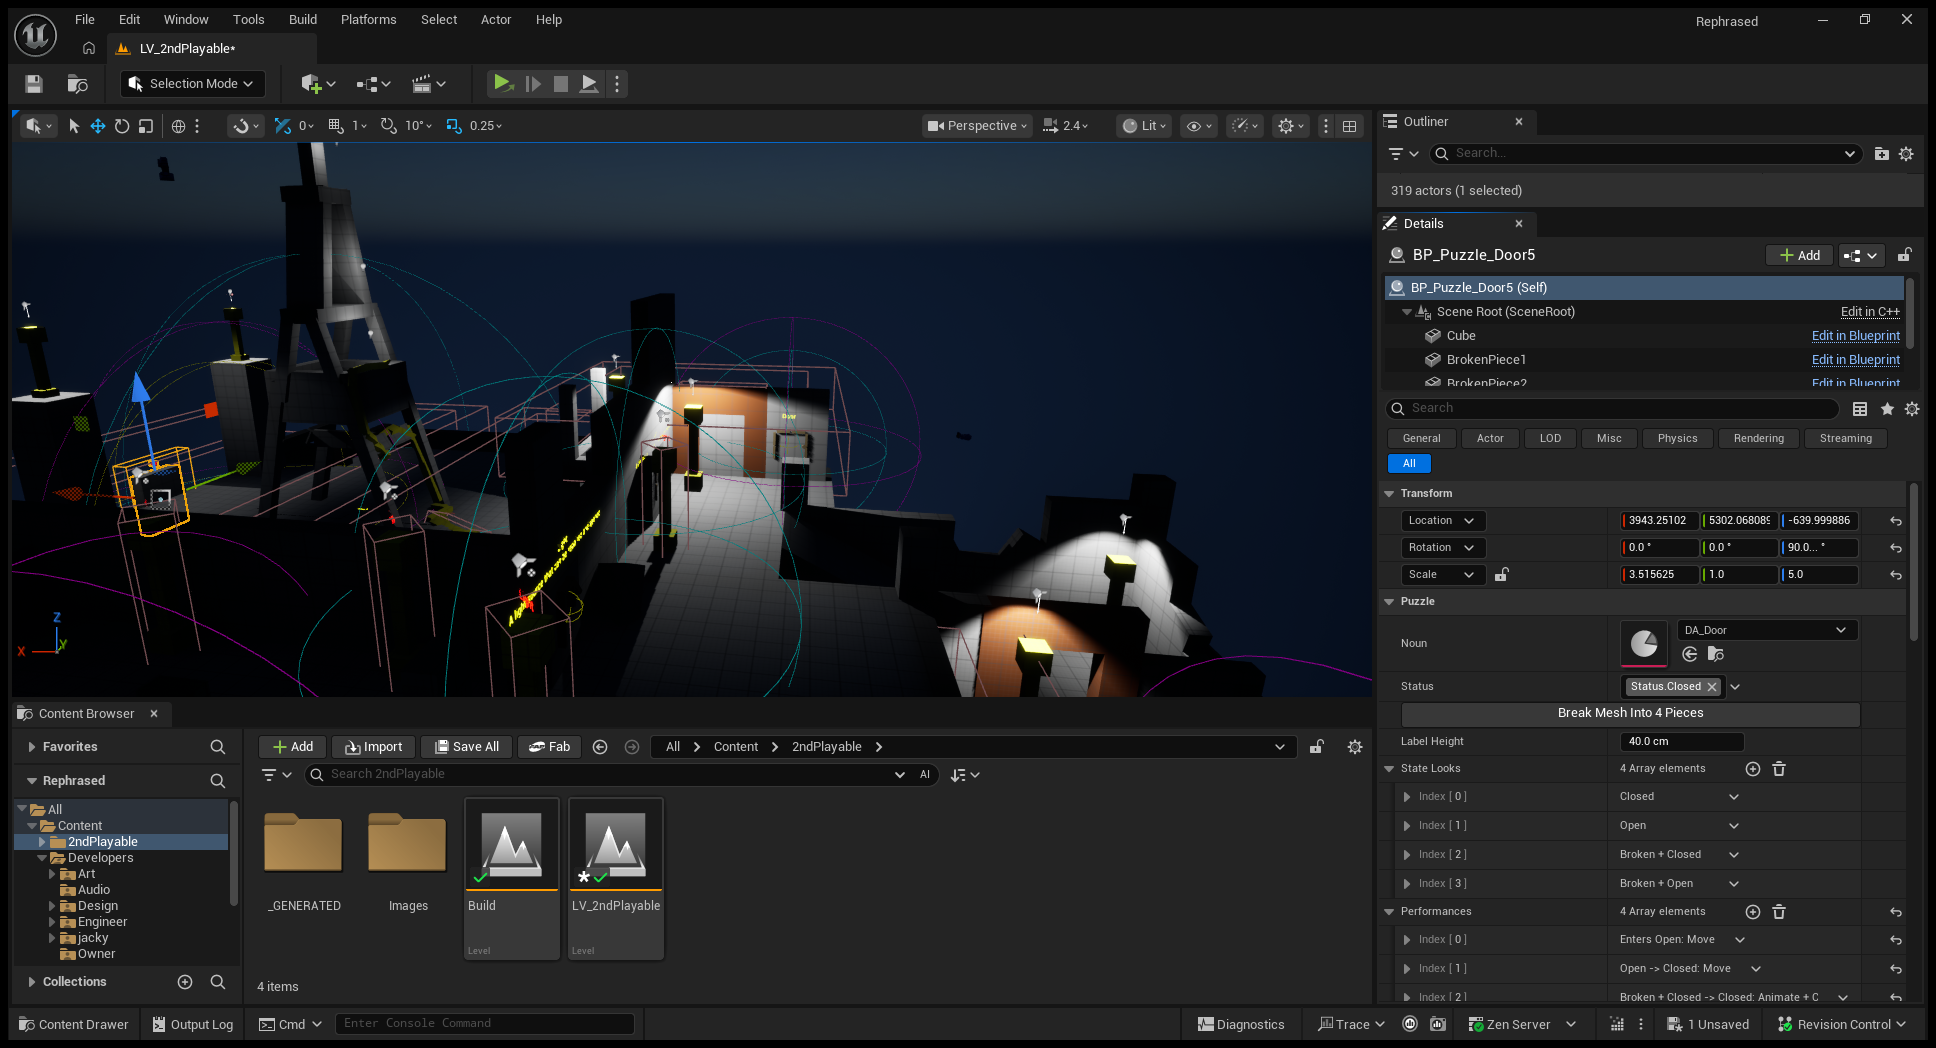Viewport: 1936px width, 1048px height.
Task: Click the Label Height value field
Action: click(x=1682, y=742)
